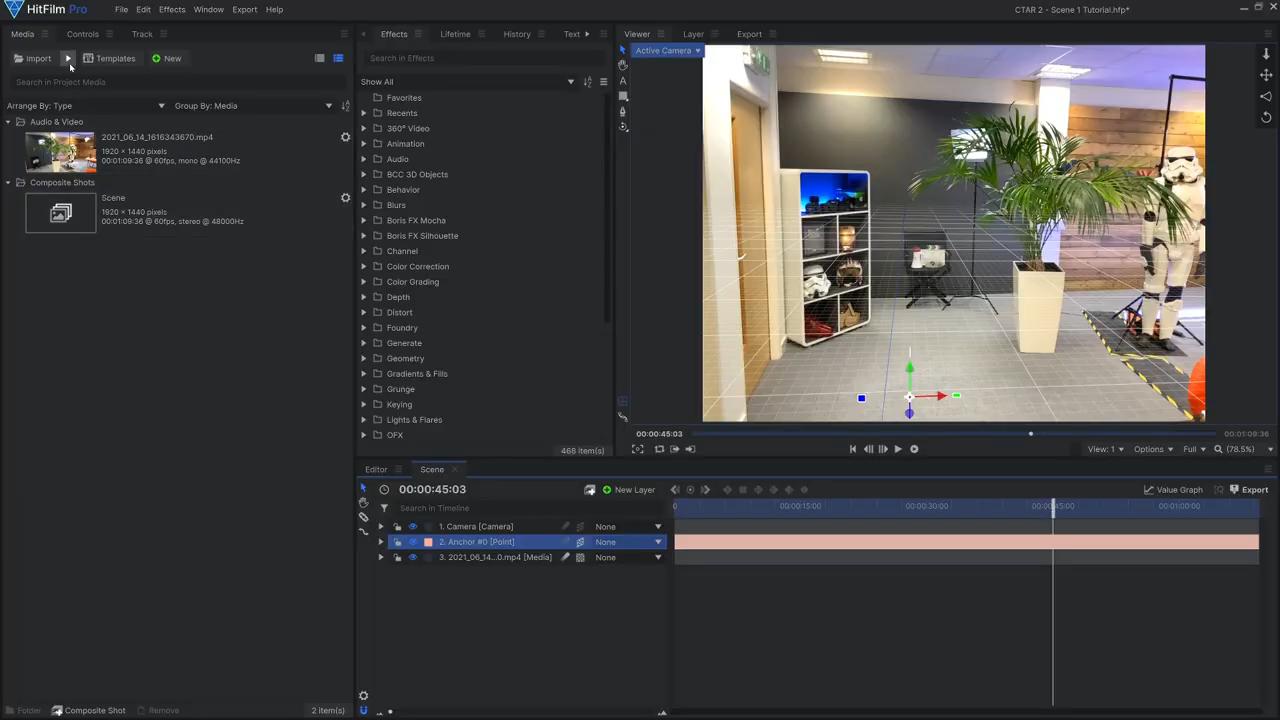Click the Import button

tap(33, 58)
